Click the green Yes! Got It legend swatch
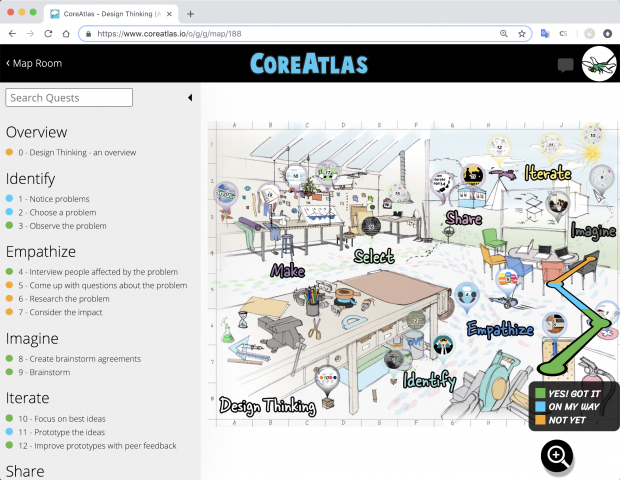This screenshot has height=480, width=620. pyautogui.click(x=540, y=392)
